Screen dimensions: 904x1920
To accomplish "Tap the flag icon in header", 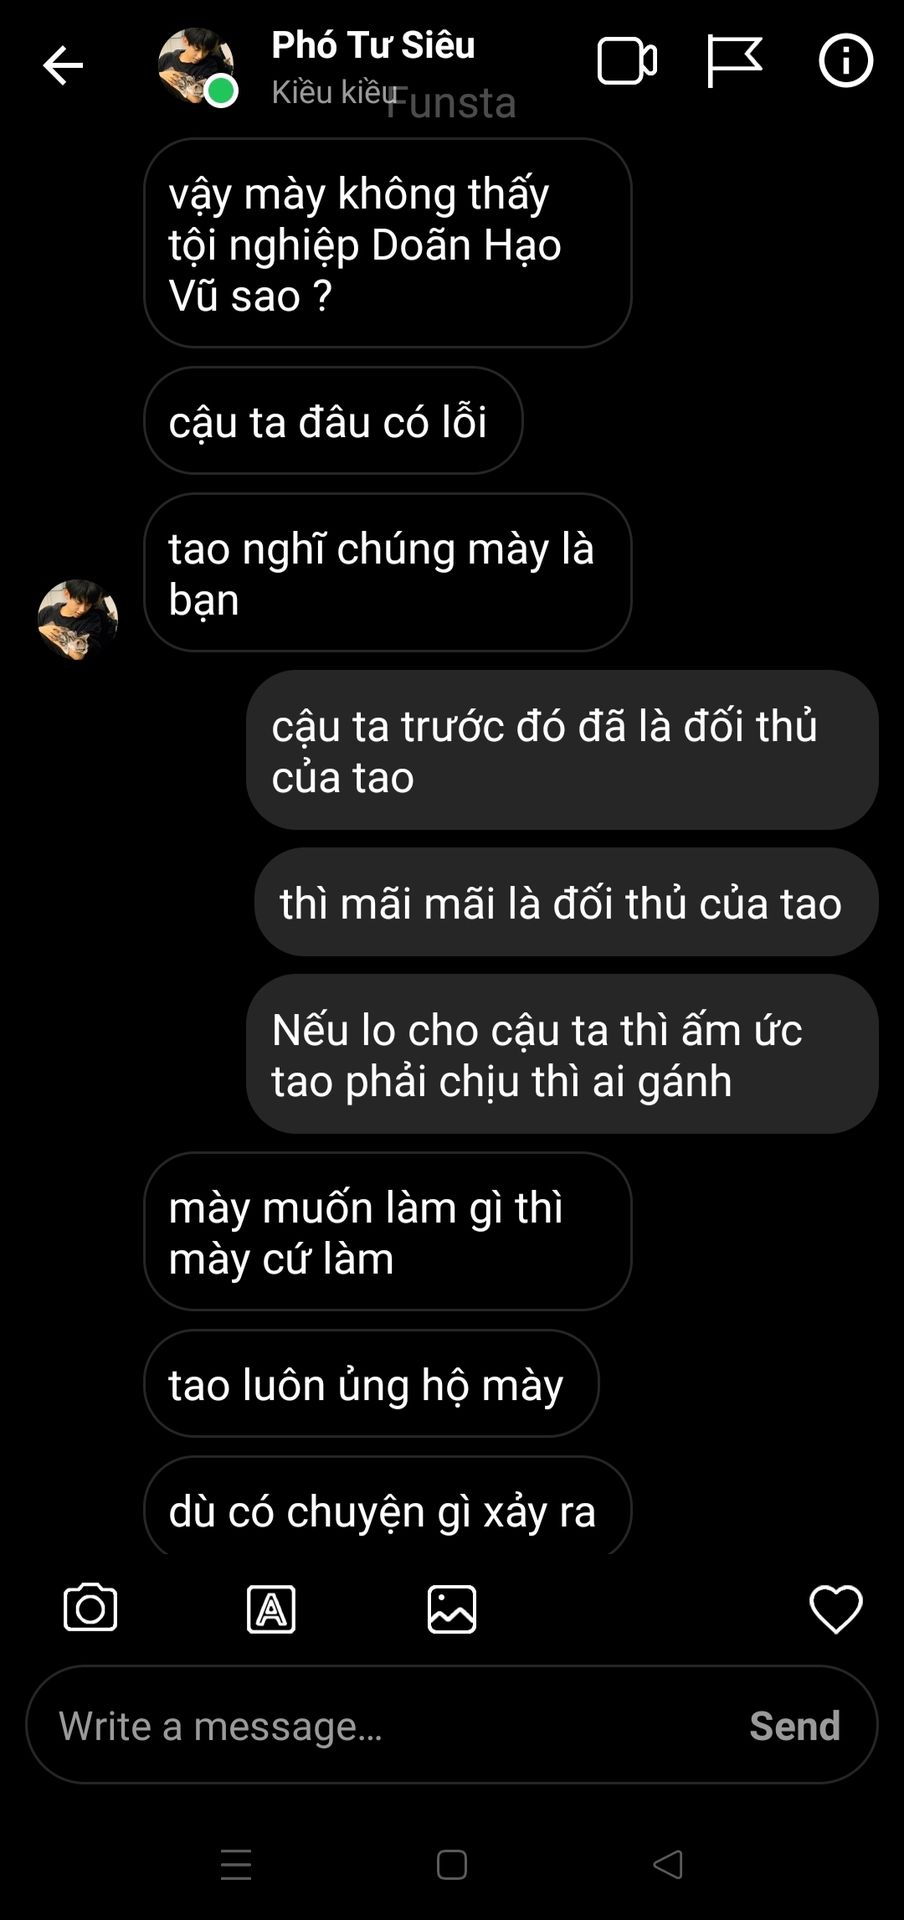I will click(x=734, y=61).
